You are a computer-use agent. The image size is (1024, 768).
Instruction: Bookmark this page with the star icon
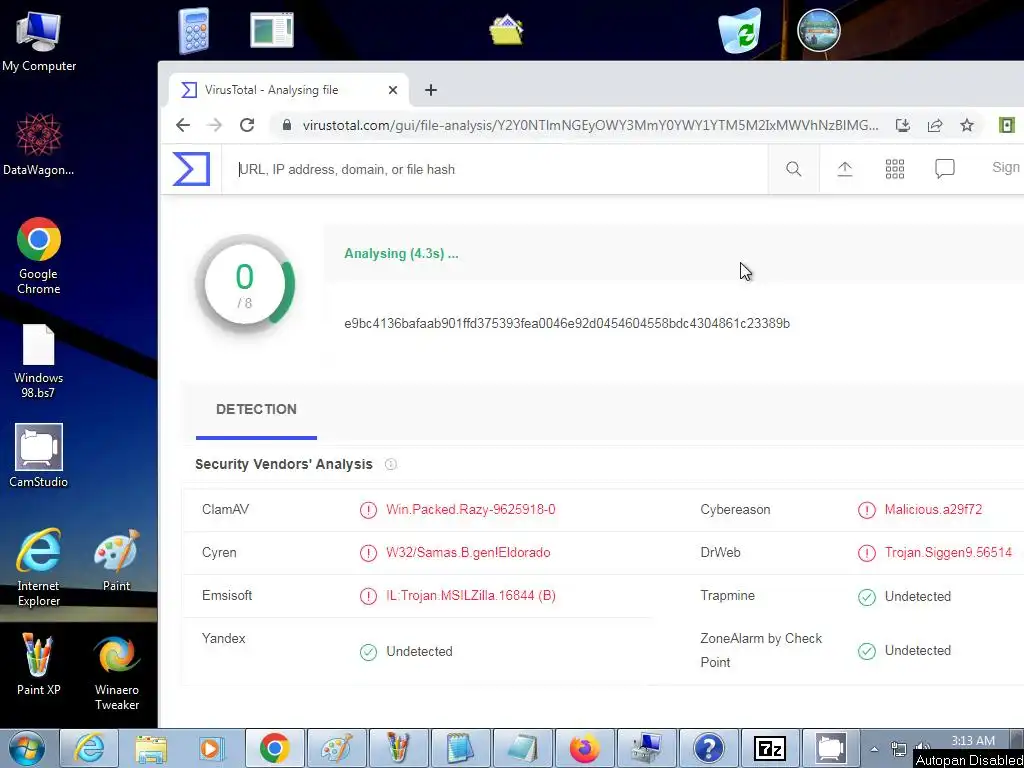pos(967,125)
